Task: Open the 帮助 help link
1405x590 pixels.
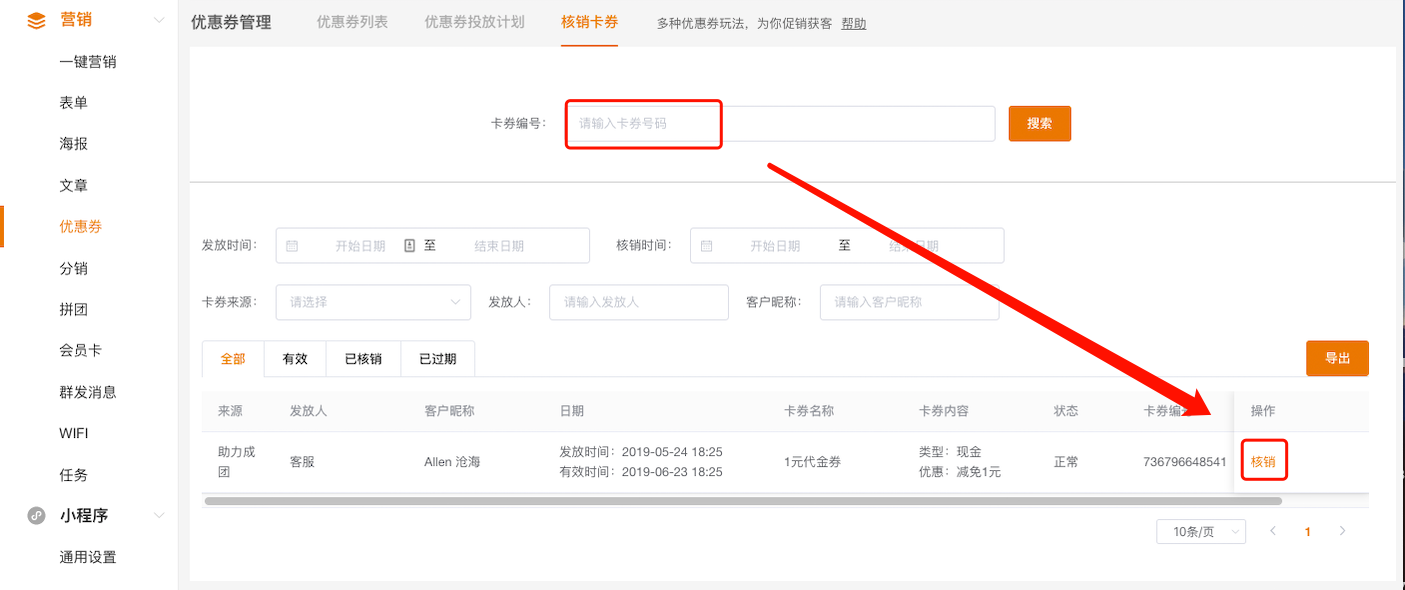Action: coord(854,24)
